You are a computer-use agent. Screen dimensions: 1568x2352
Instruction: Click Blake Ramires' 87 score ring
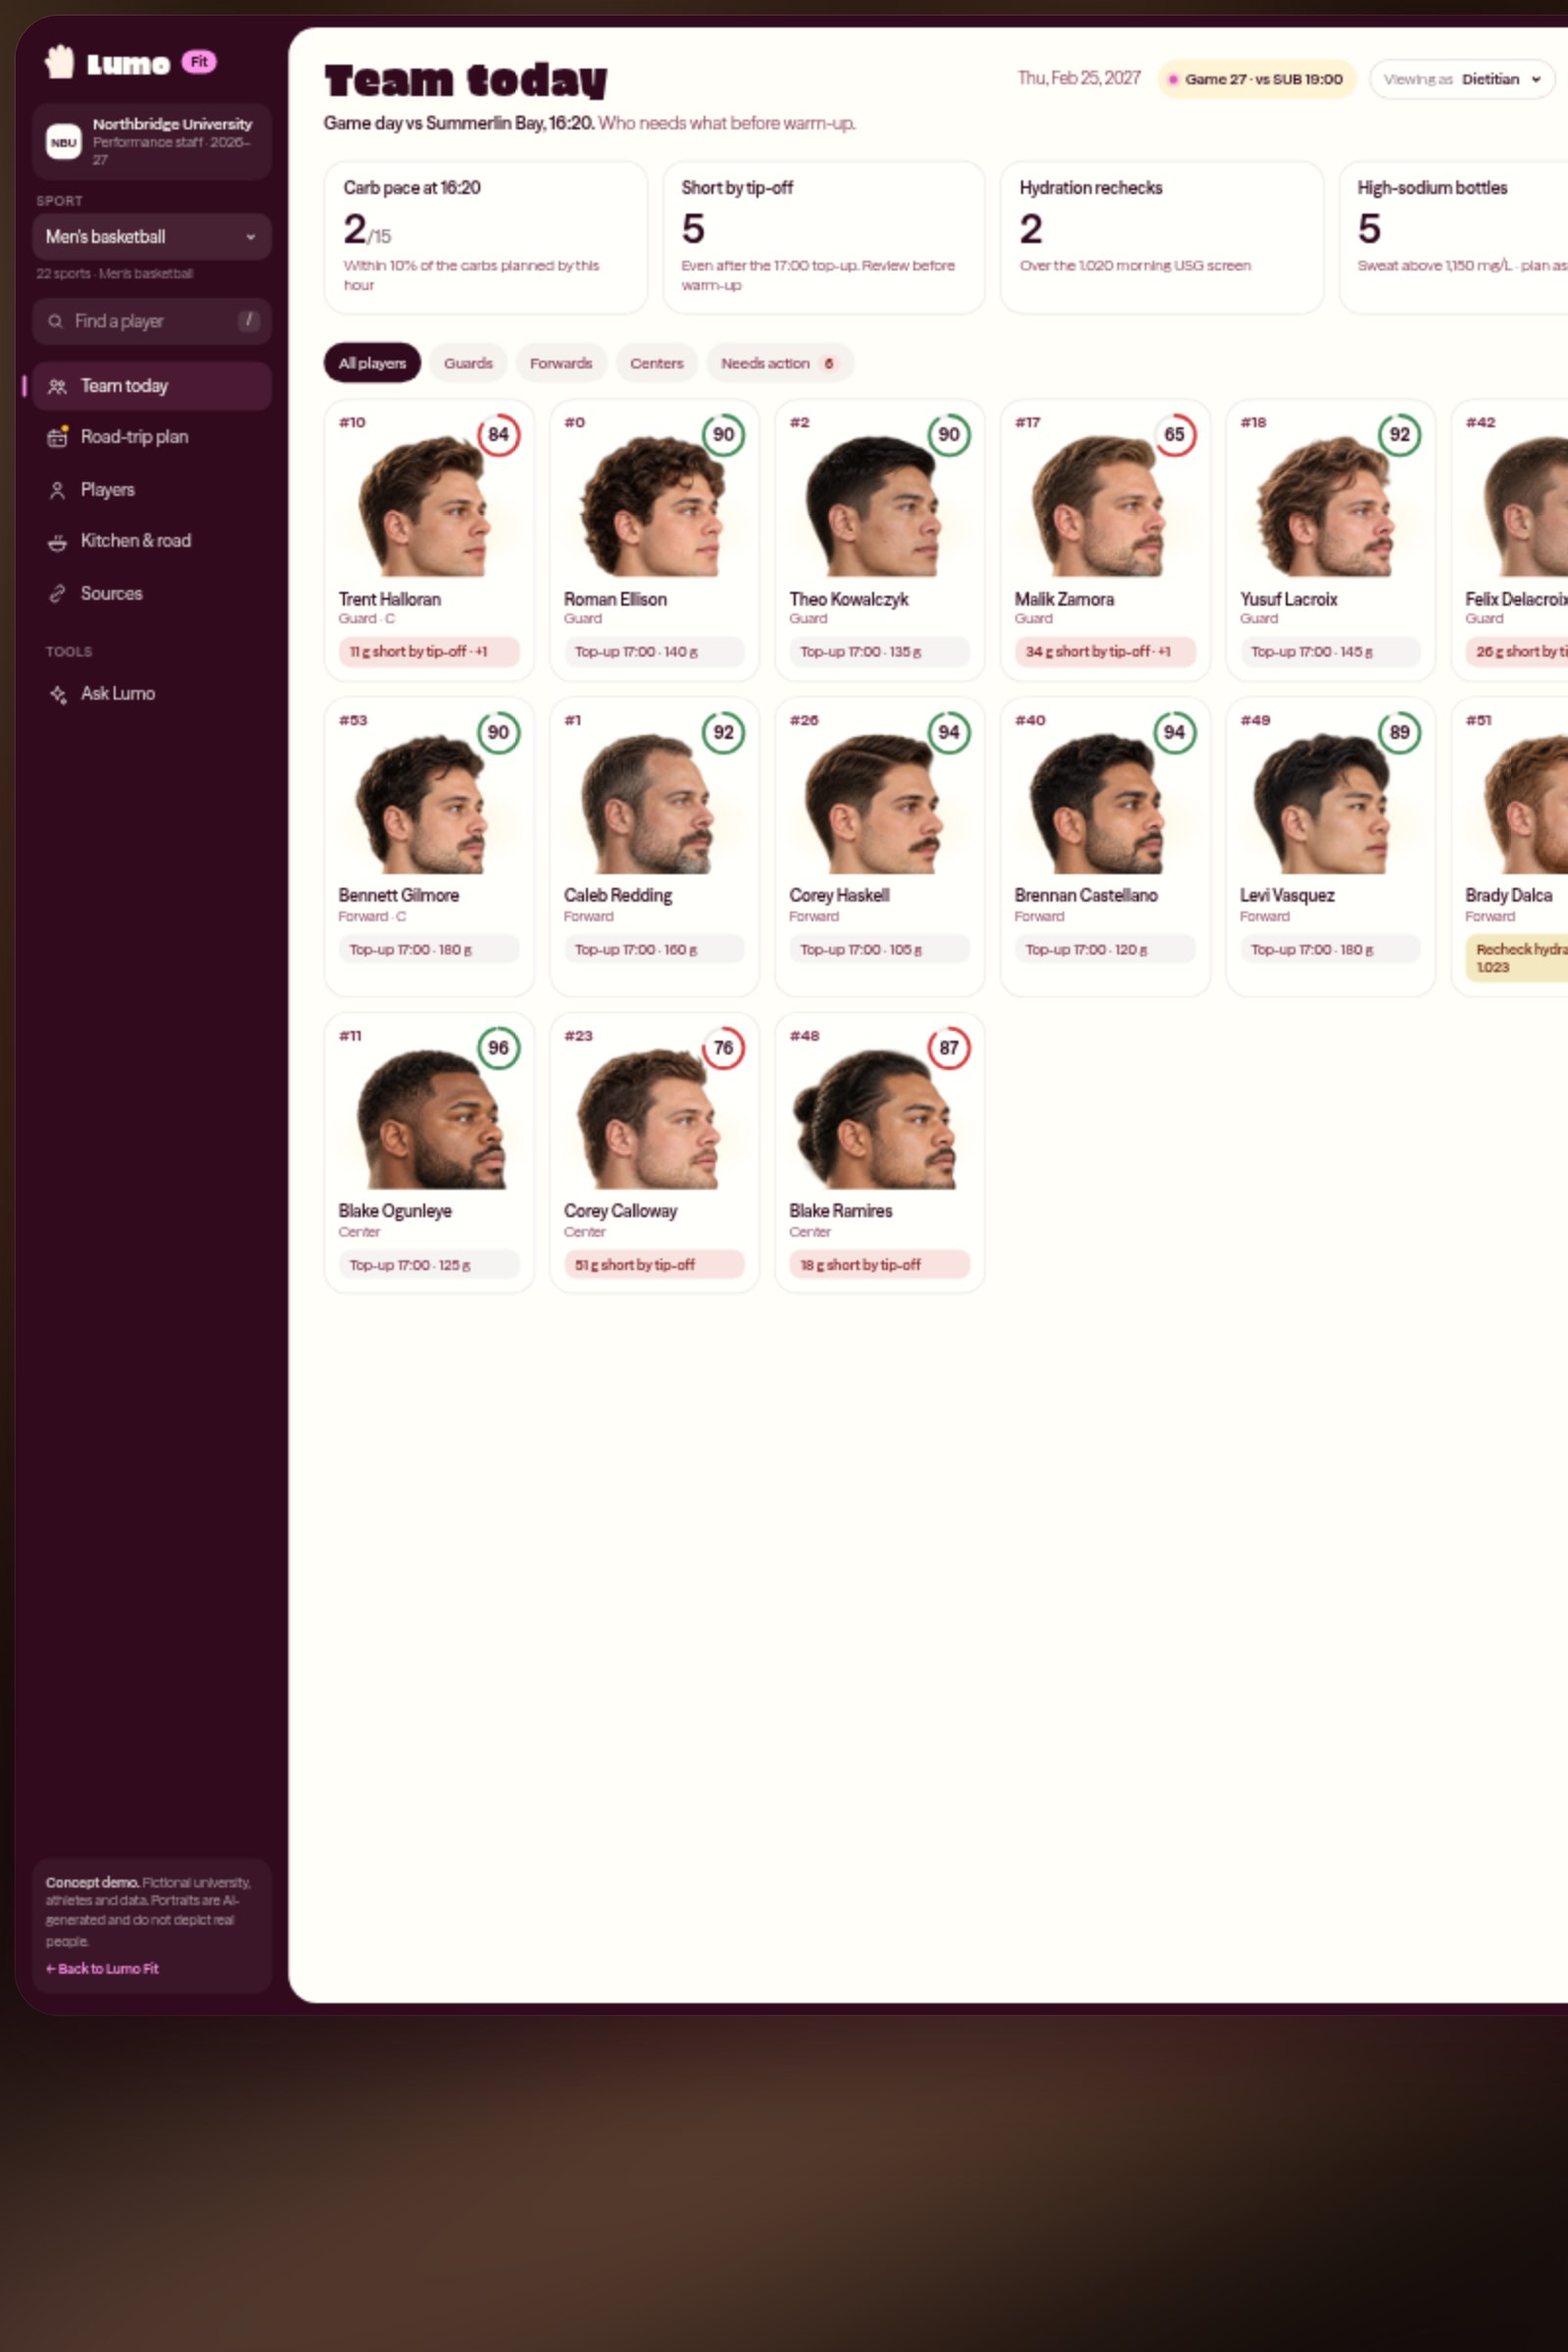click(949, 1048)
